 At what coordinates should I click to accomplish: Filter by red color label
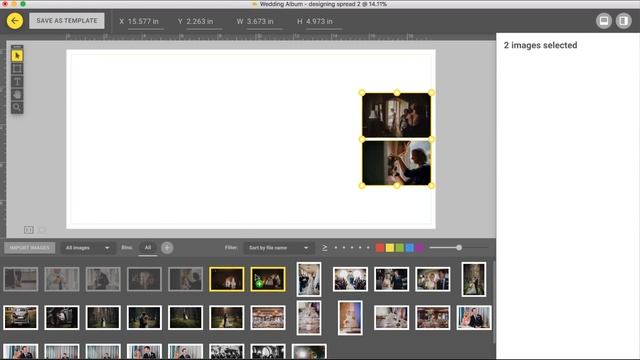(x=380, y=248)
